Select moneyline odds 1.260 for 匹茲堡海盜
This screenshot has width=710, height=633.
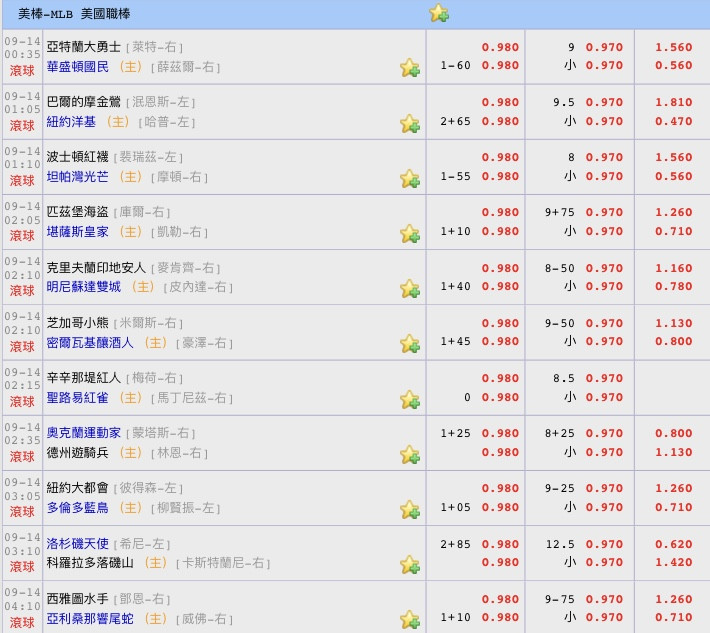coord(673,212)
